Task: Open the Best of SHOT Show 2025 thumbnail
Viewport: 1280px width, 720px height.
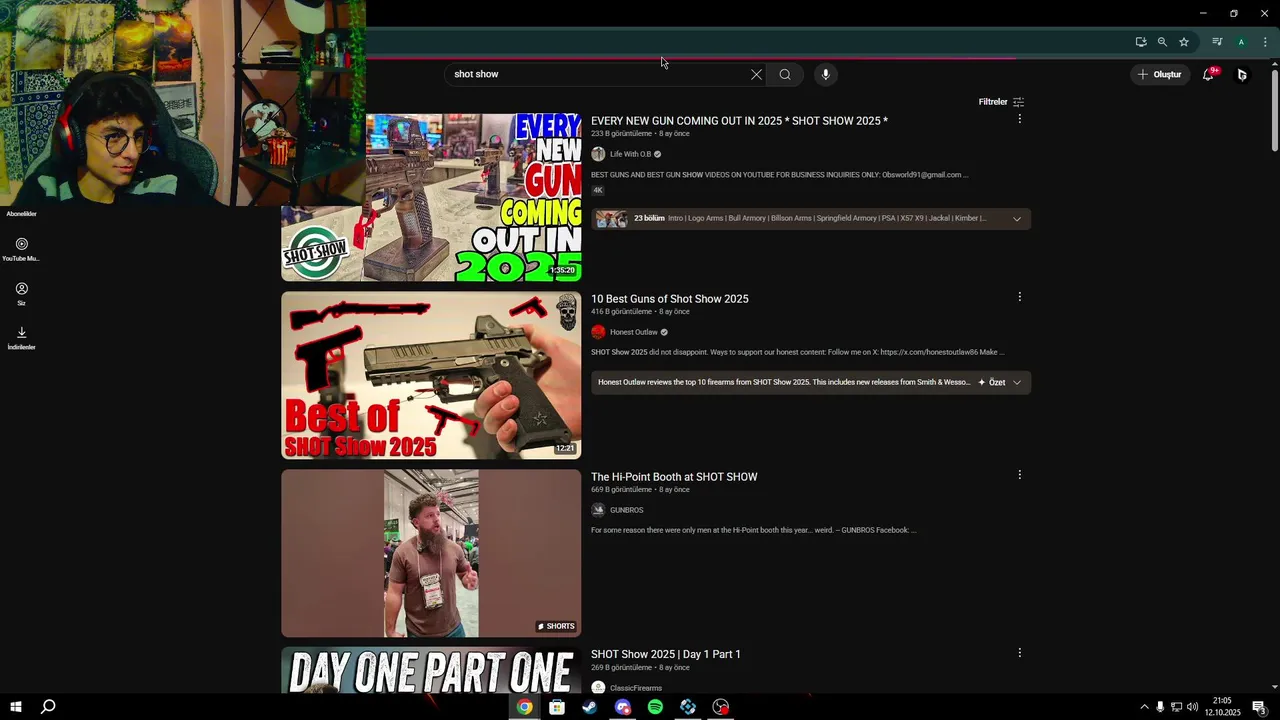Action: coord(431,375)
